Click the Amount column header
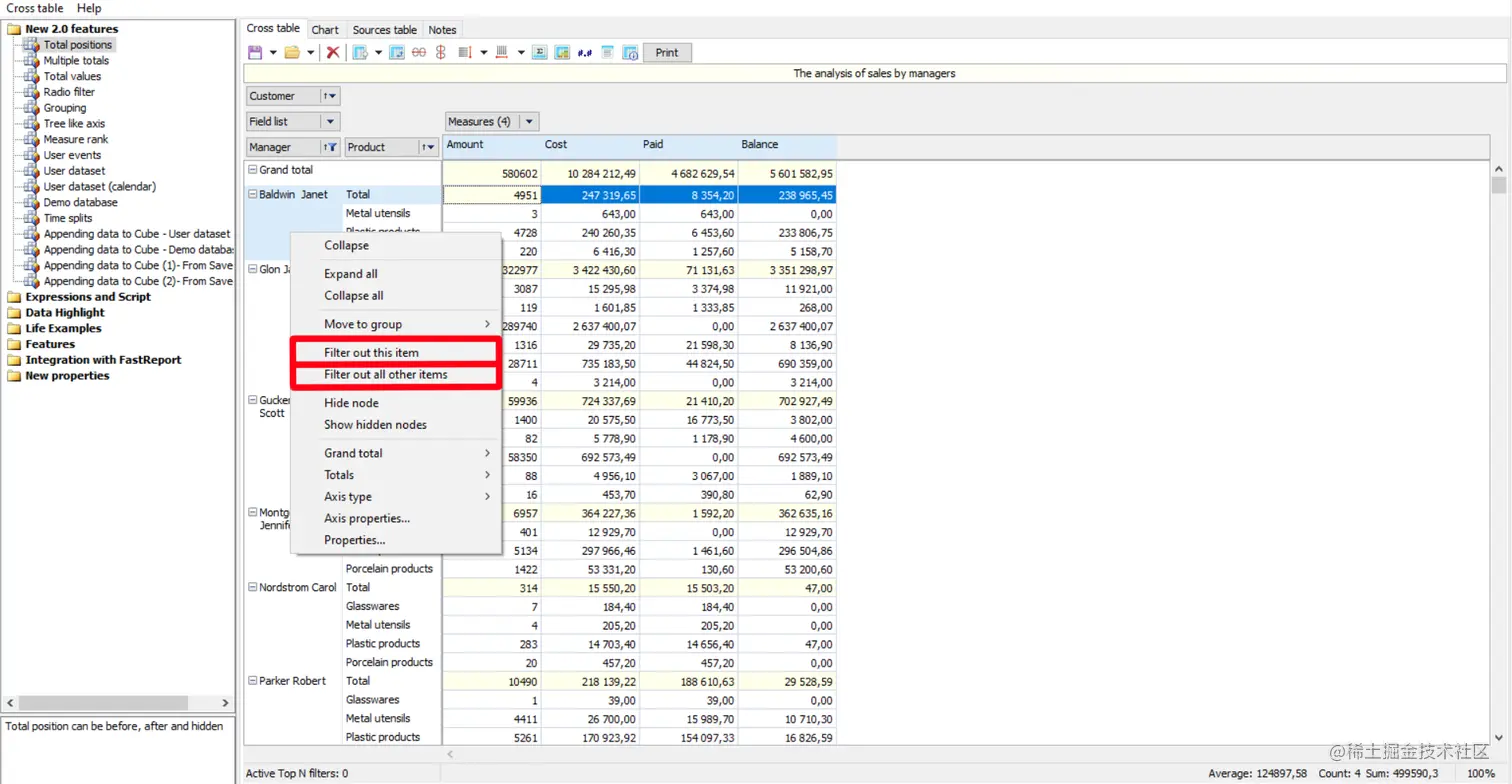The height and width of the screenshot is (784, 1512). tap(492, 146)
